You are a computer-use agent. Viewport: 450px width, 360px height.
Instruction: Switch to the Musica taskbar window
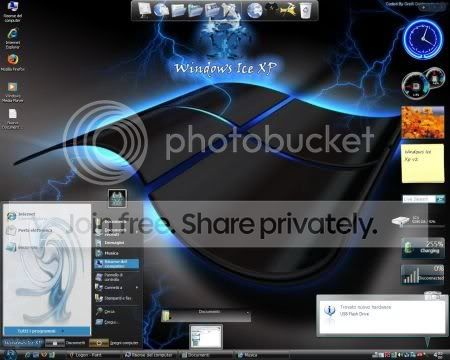pyautogui.click(x=262, y=355)
